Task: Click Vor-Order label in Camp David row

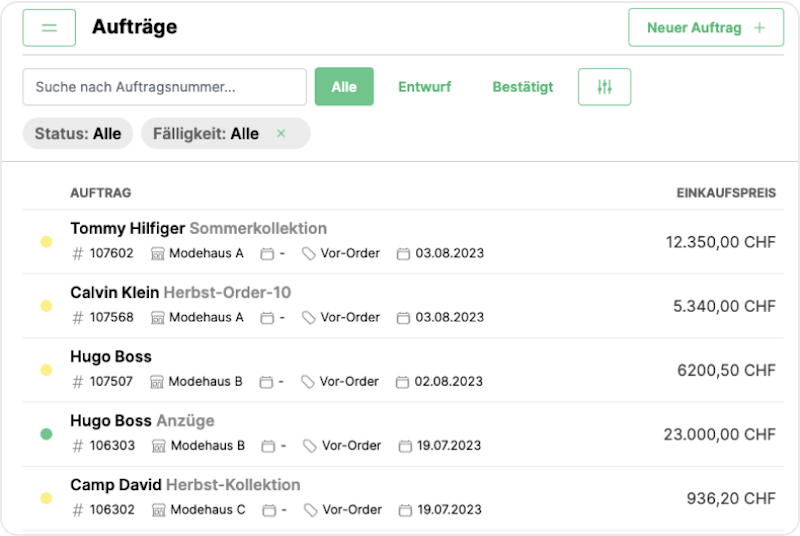Action: click(x=352, y=510)
